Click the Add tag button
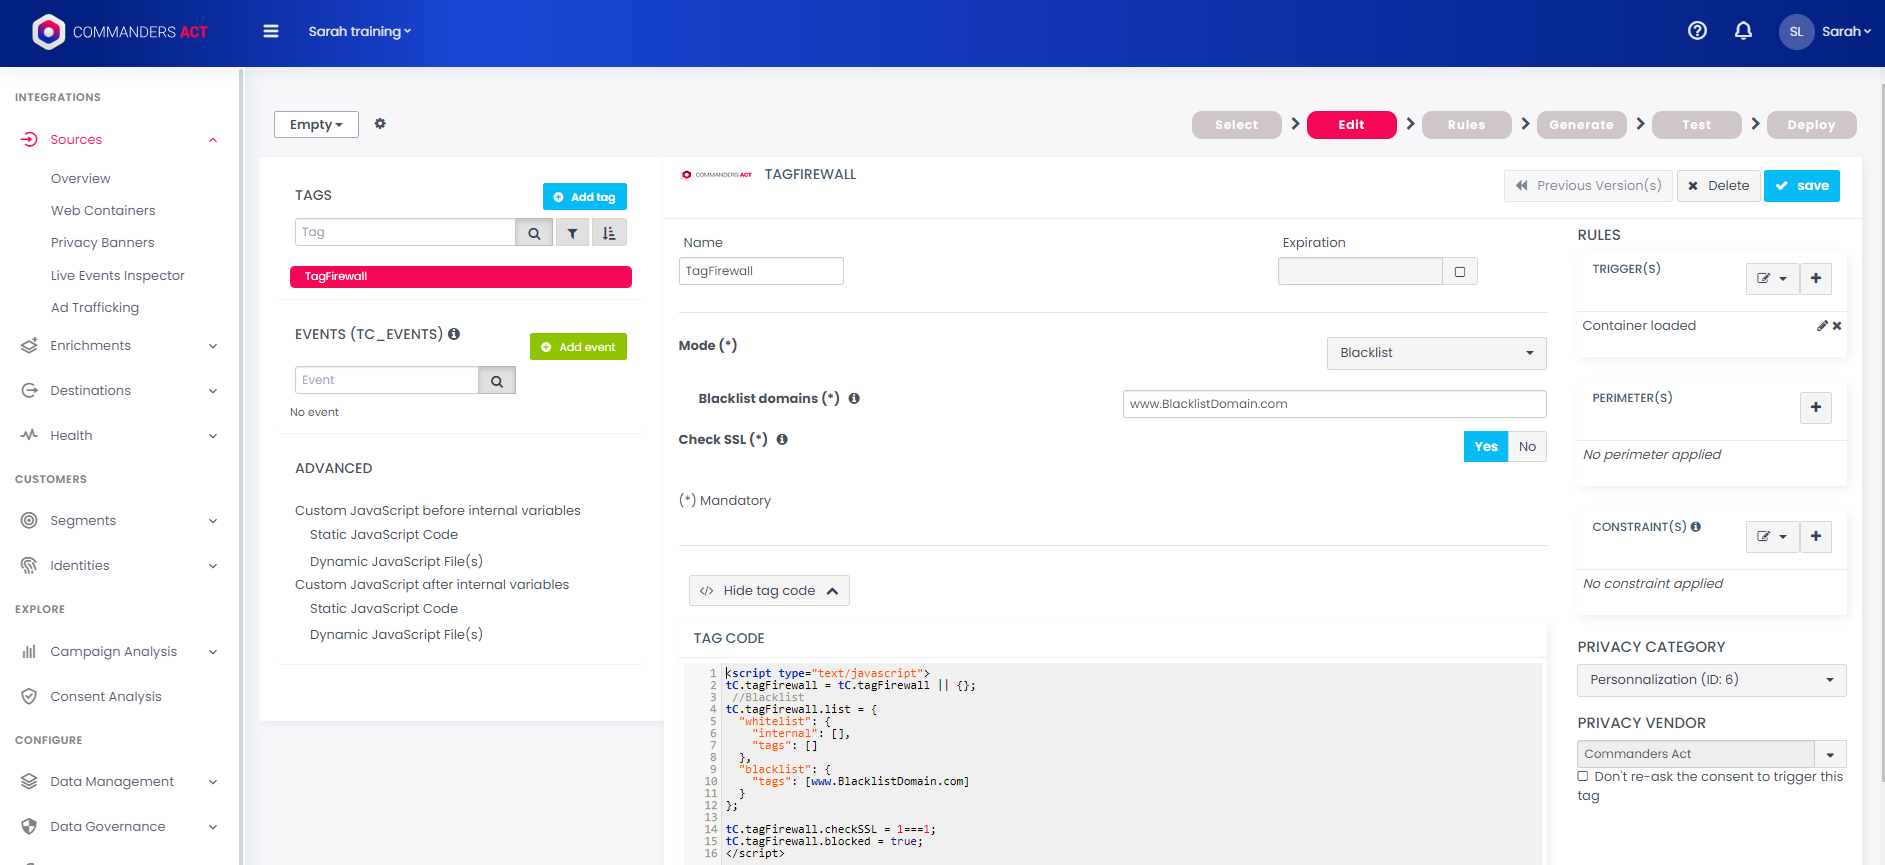The image size is (1885, 865). coord(584,197)
